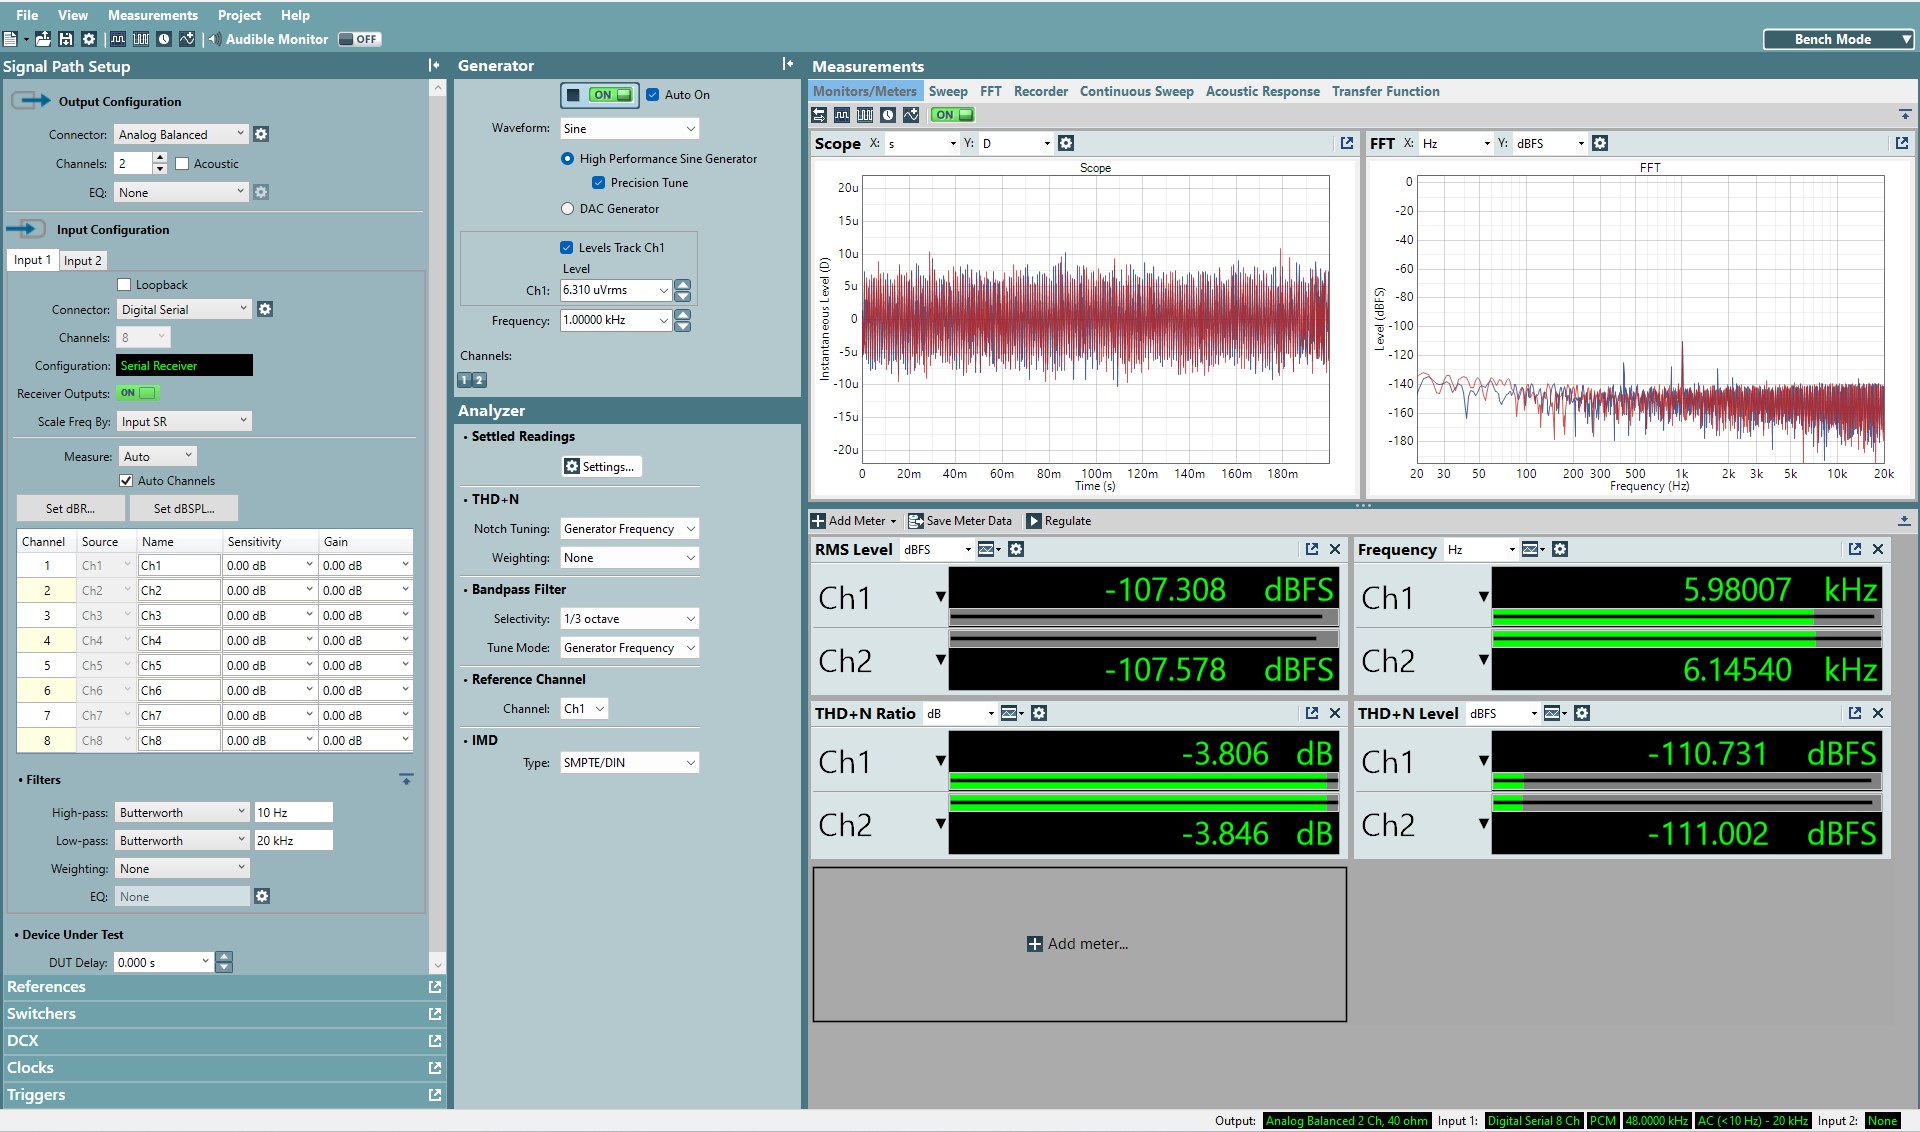
Task: Click the Add meter... placeholder
Action: [x=1078, y=943]
